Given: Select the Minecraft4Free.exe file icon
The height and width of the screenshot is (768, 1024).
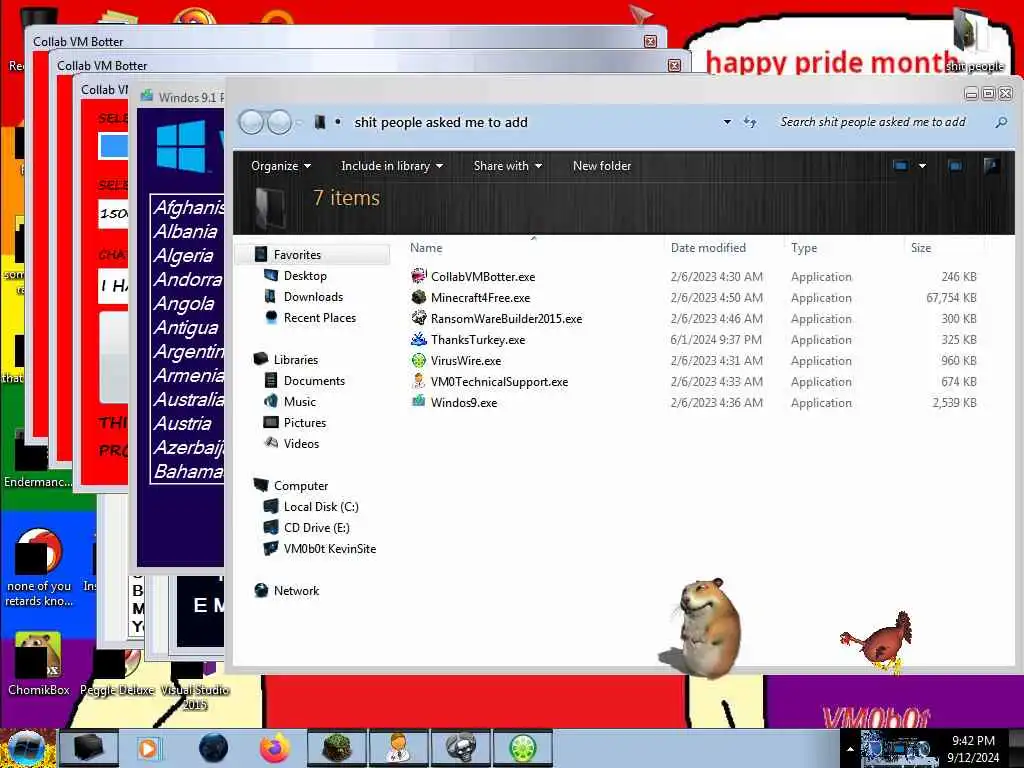Looking at the screenshot, I should [x=419, y=297].
